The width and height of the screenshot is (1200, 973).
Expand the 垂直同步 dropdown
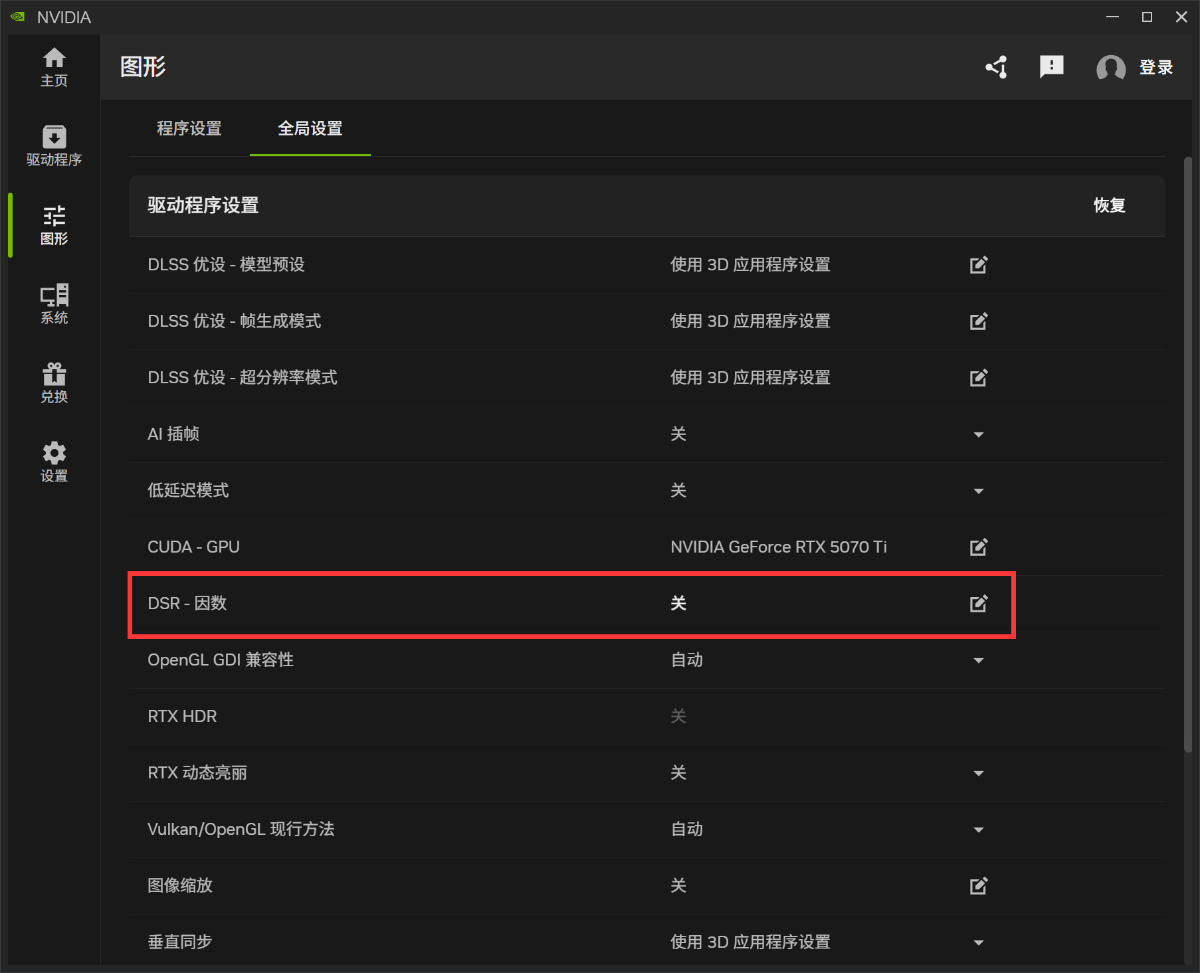click(979, 943)
